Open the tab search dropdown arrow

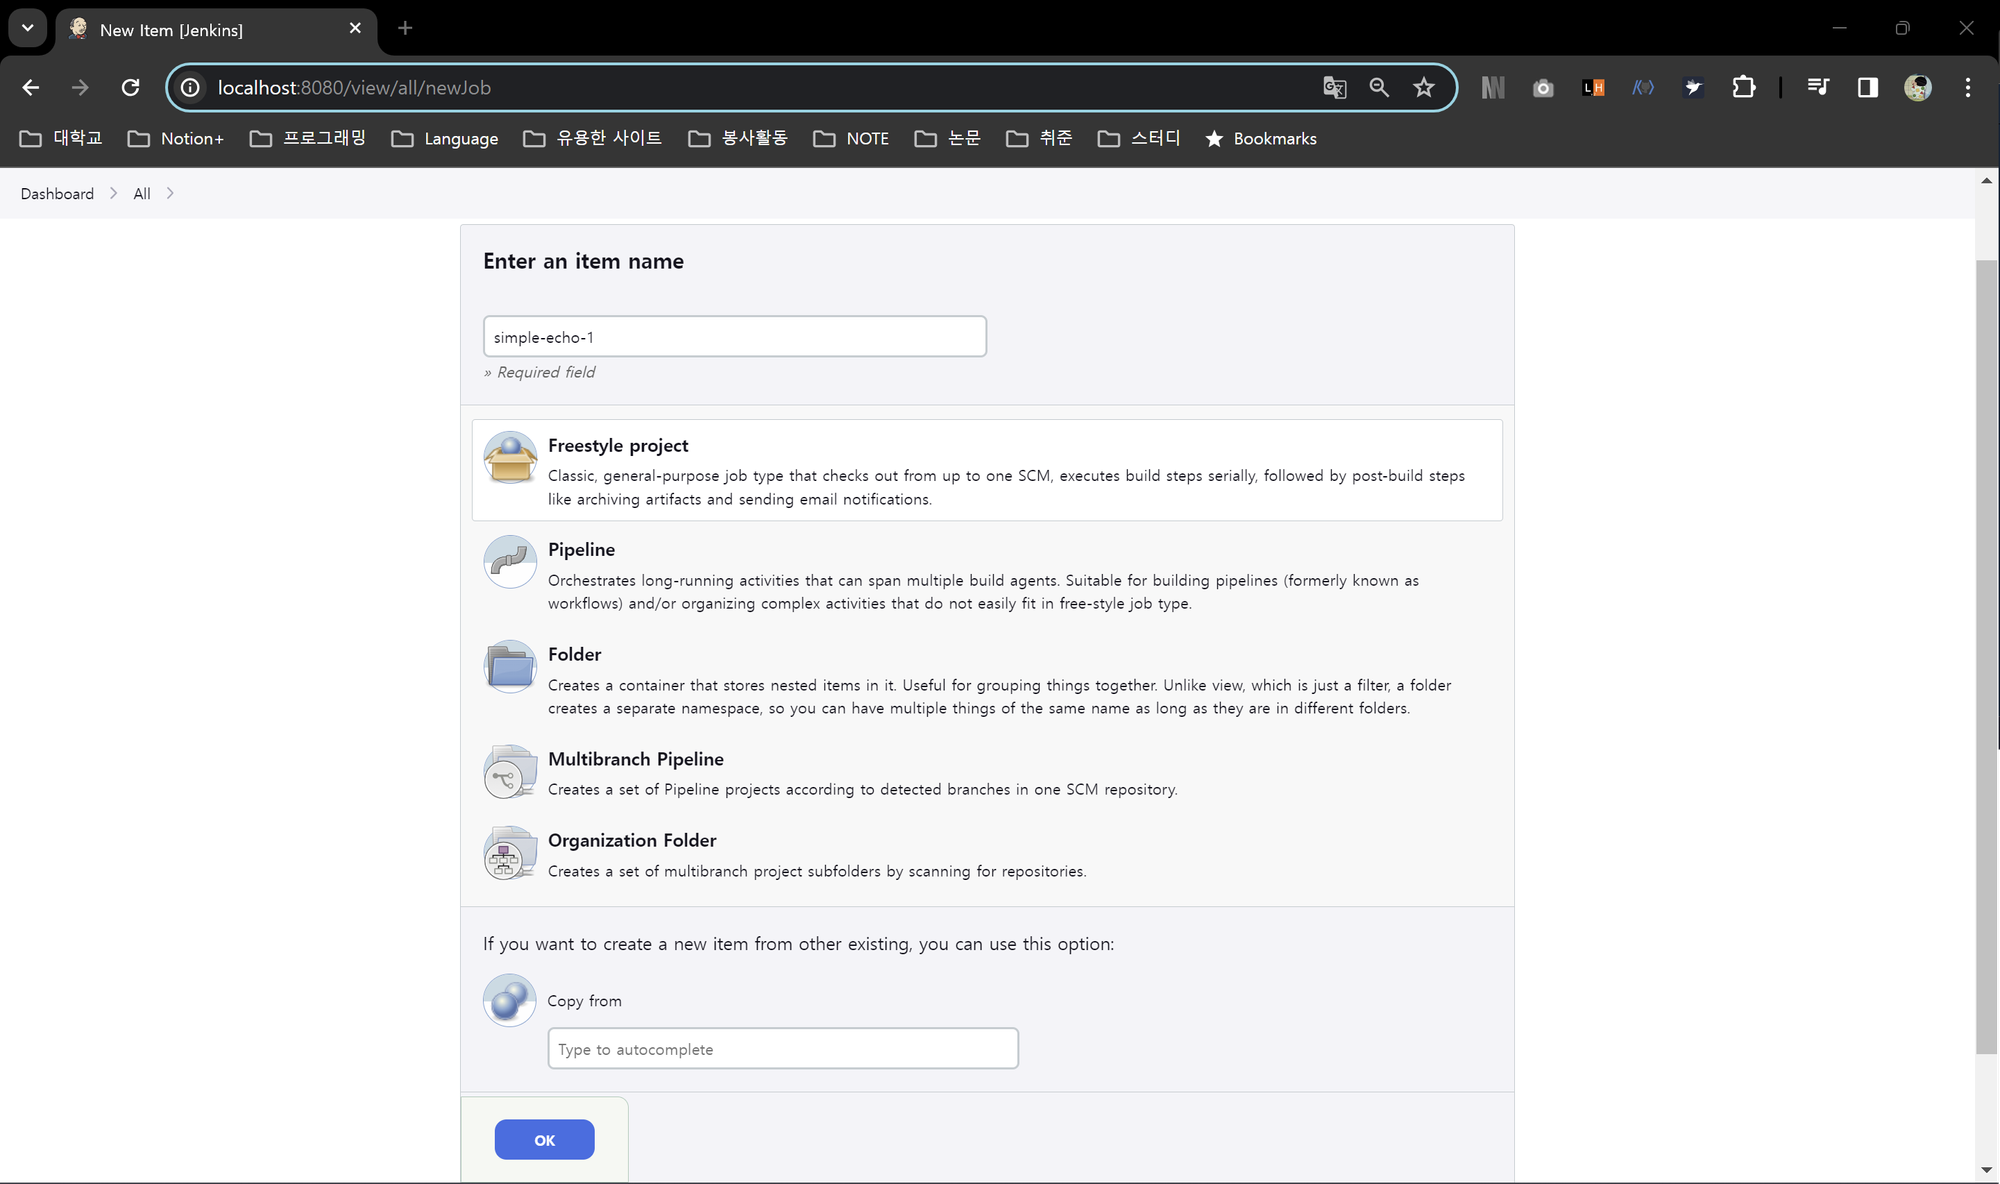click(27, 28)
